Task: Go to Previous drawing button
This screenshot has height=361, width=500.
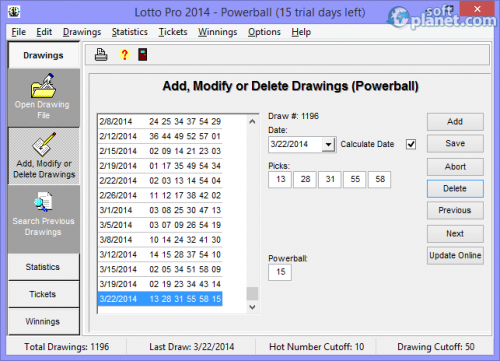Action: 455,210
